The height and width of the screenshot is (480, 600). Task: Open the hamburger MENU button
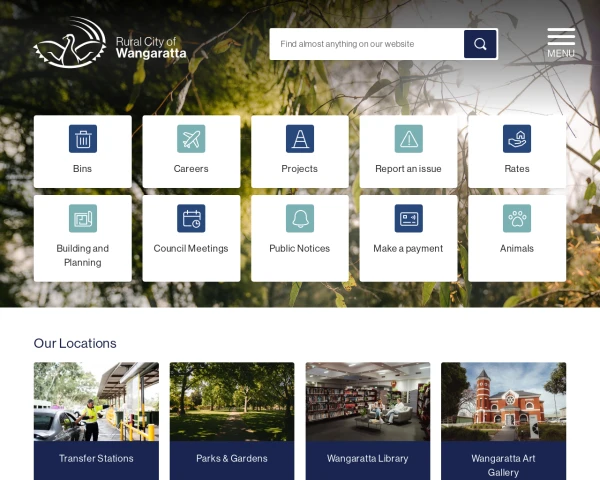pos(561,43)
